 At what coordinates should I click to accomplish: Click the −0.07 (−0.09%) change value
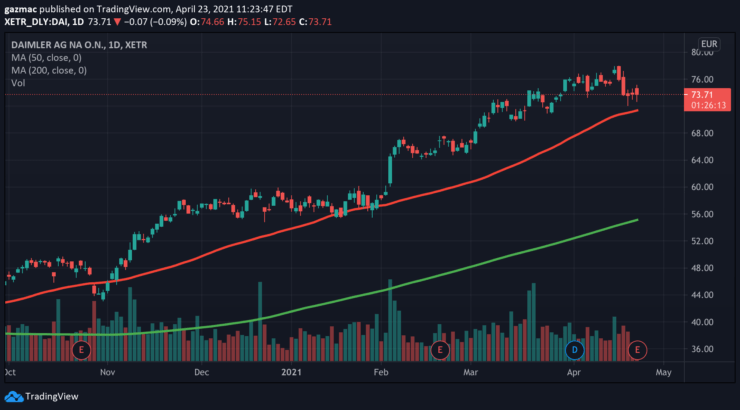pyautogui.click(x=155, y=22)
